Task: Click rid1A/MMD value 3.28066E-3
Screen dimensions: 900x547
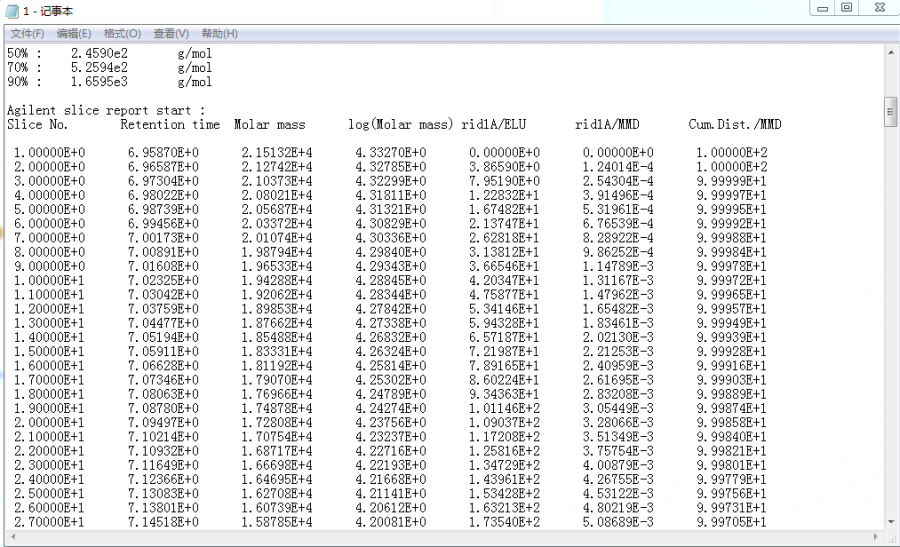Action: pyautogui.click(x=618, y=422)
